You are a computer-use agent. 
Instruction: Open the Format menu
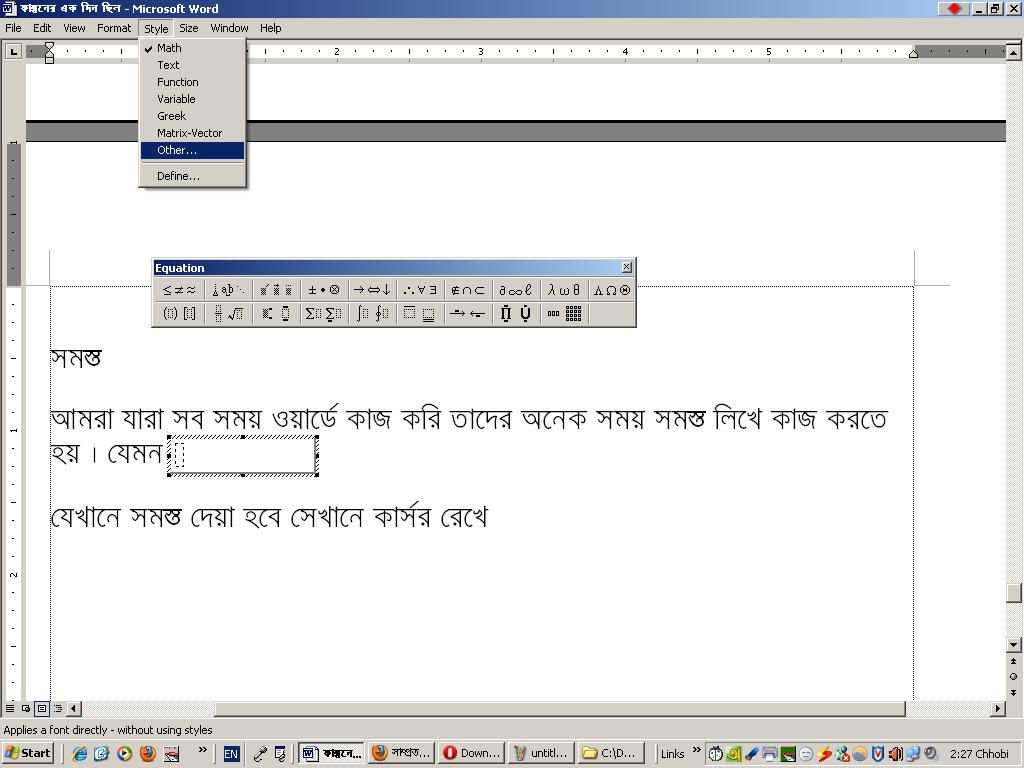(114, 28)
